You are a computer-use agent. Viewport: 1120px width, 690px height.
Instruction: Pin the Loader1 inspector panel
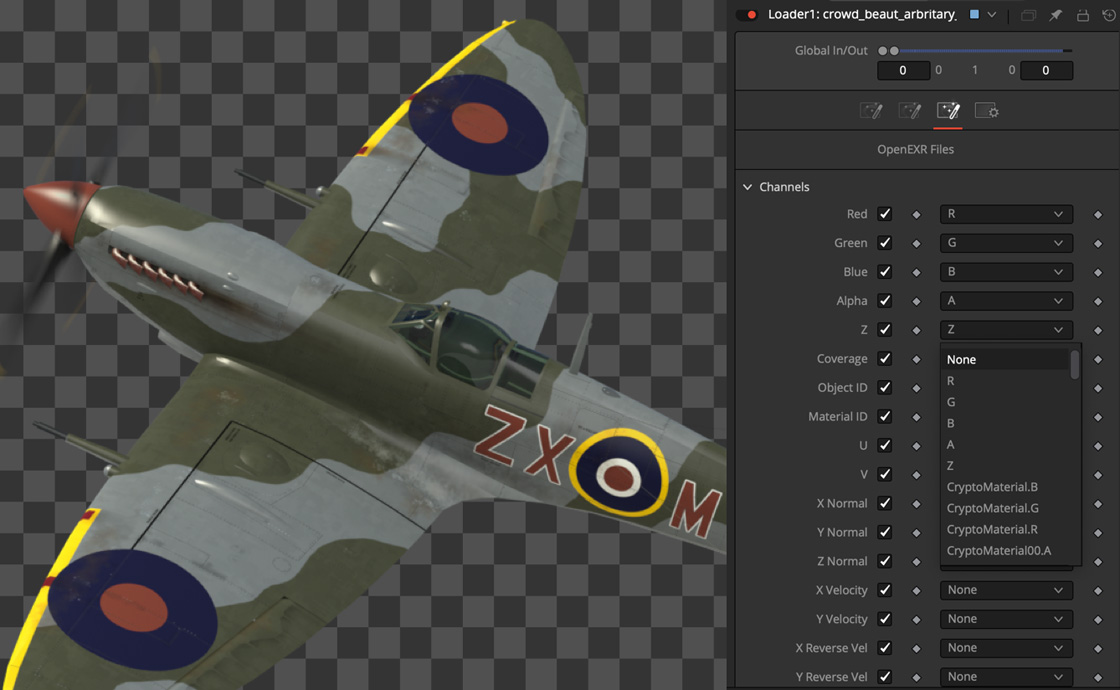coord(1055,15)
